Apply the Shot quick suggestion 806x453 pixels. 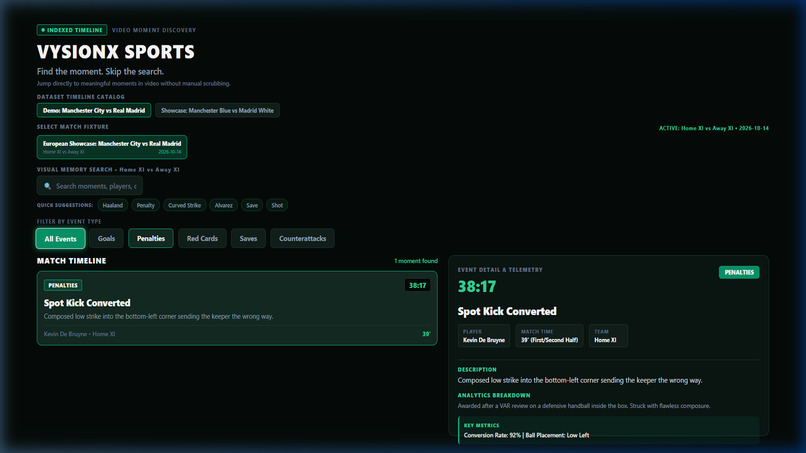(x=277, y=205)
